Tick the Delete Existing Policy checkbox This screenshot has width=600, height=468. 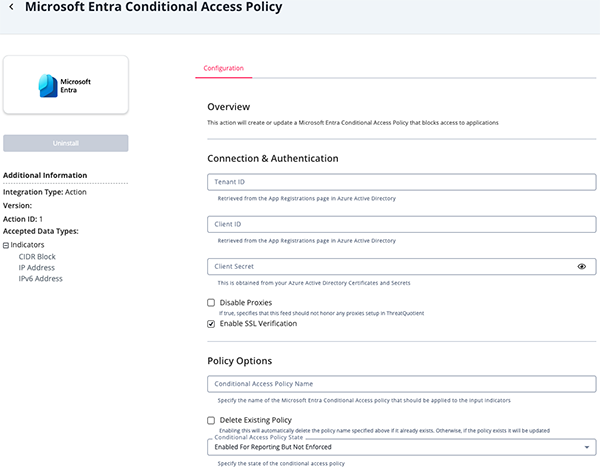(x=211, y=420)
